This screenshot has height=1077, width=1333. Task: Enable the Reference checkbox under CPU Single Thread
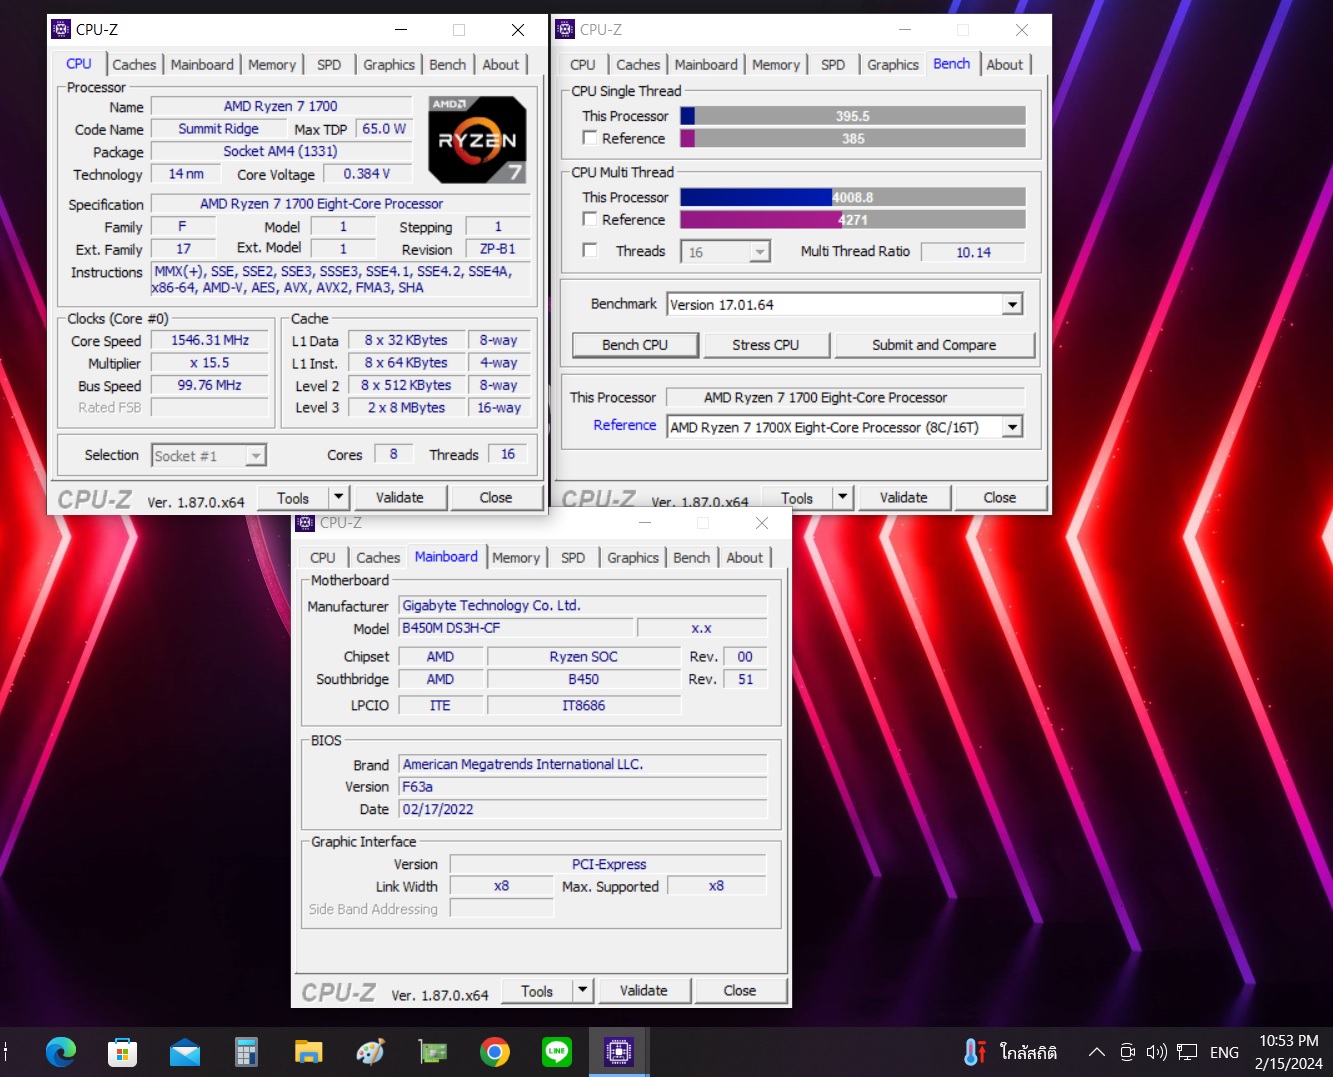tap(590, 138)
